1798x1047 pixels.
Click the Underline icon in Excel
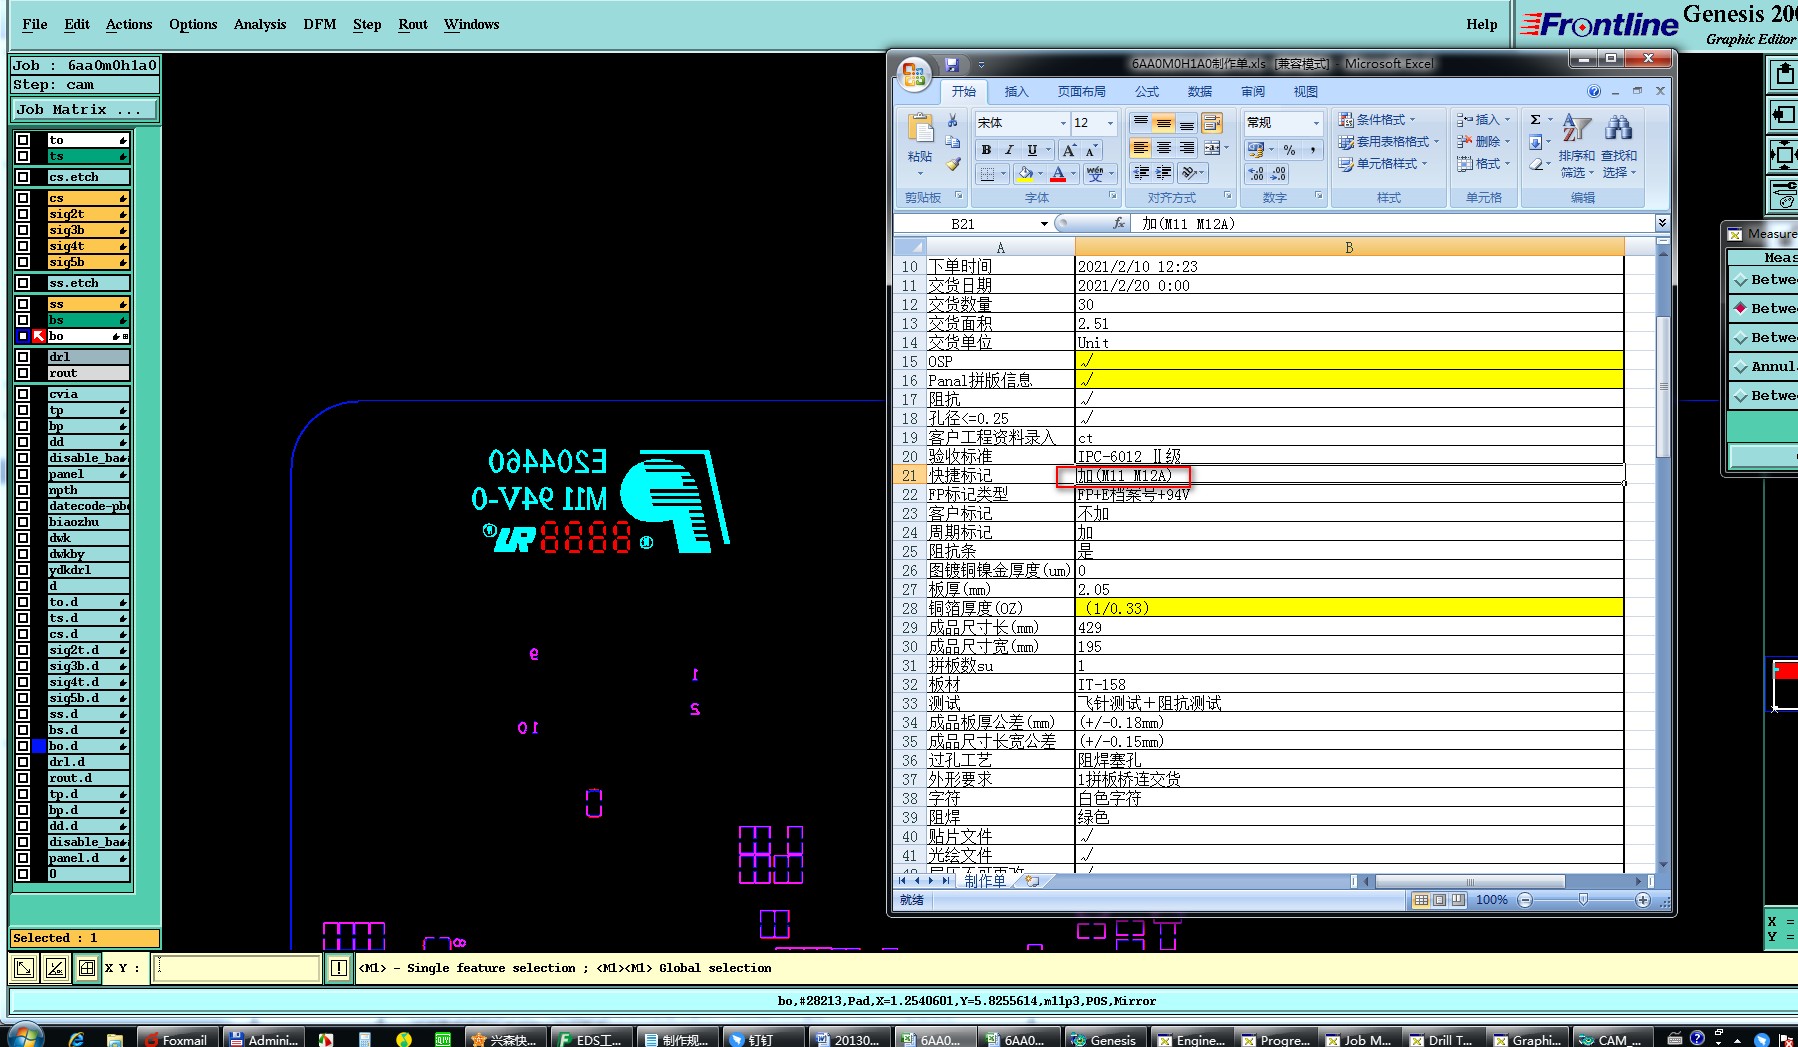click(1032, 150)
